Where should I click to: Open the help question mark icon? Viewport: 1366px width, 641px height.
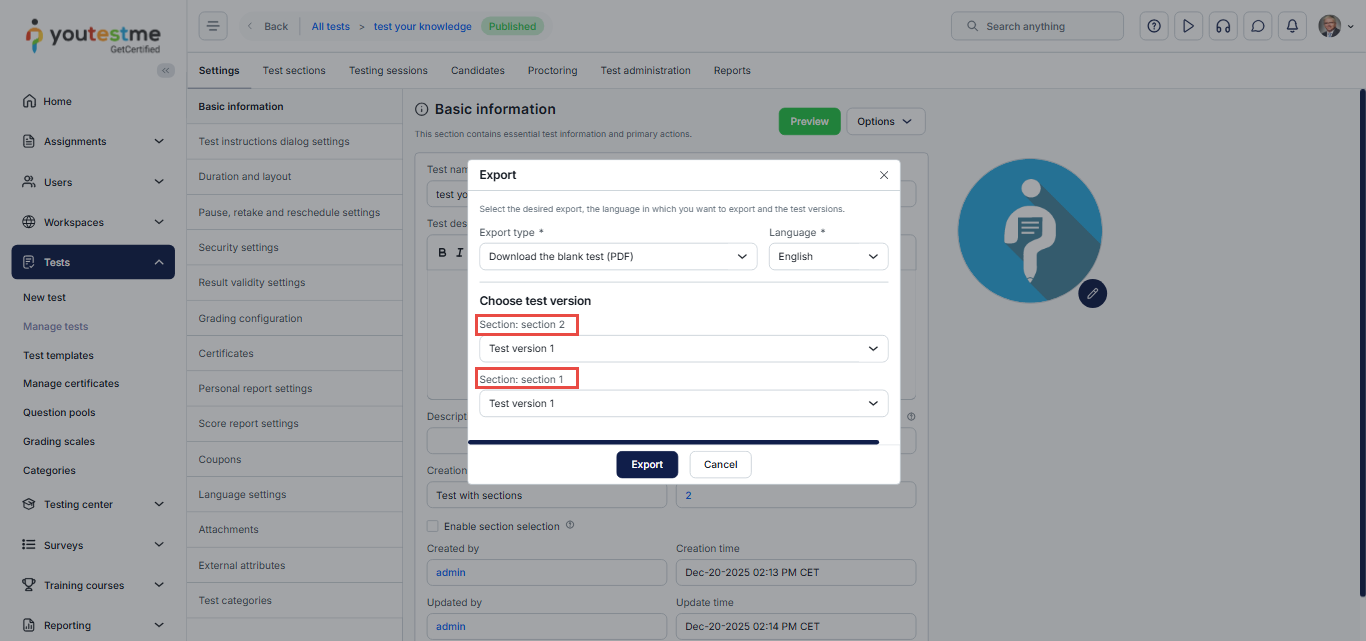tap(1154, 26)
